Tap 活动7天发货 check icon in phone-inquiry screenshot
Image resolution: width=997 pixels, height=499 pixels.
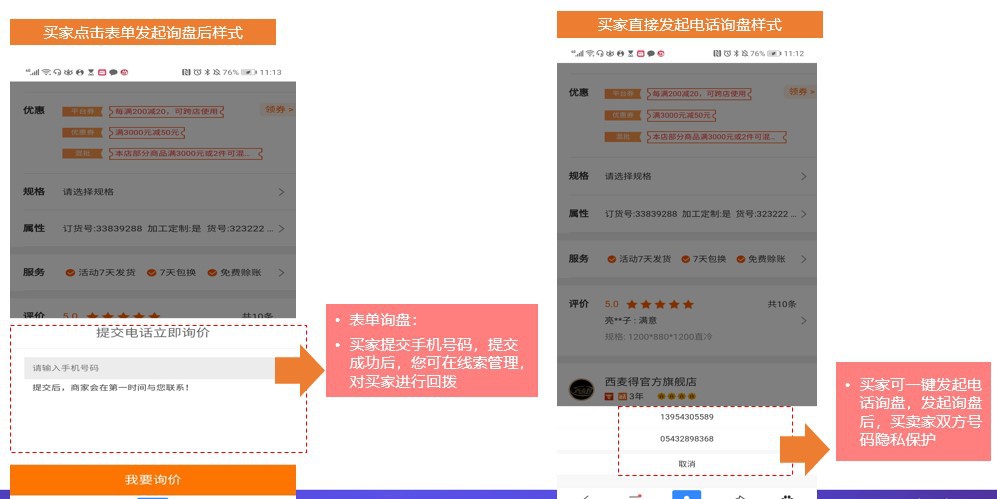tap(612, 259)
